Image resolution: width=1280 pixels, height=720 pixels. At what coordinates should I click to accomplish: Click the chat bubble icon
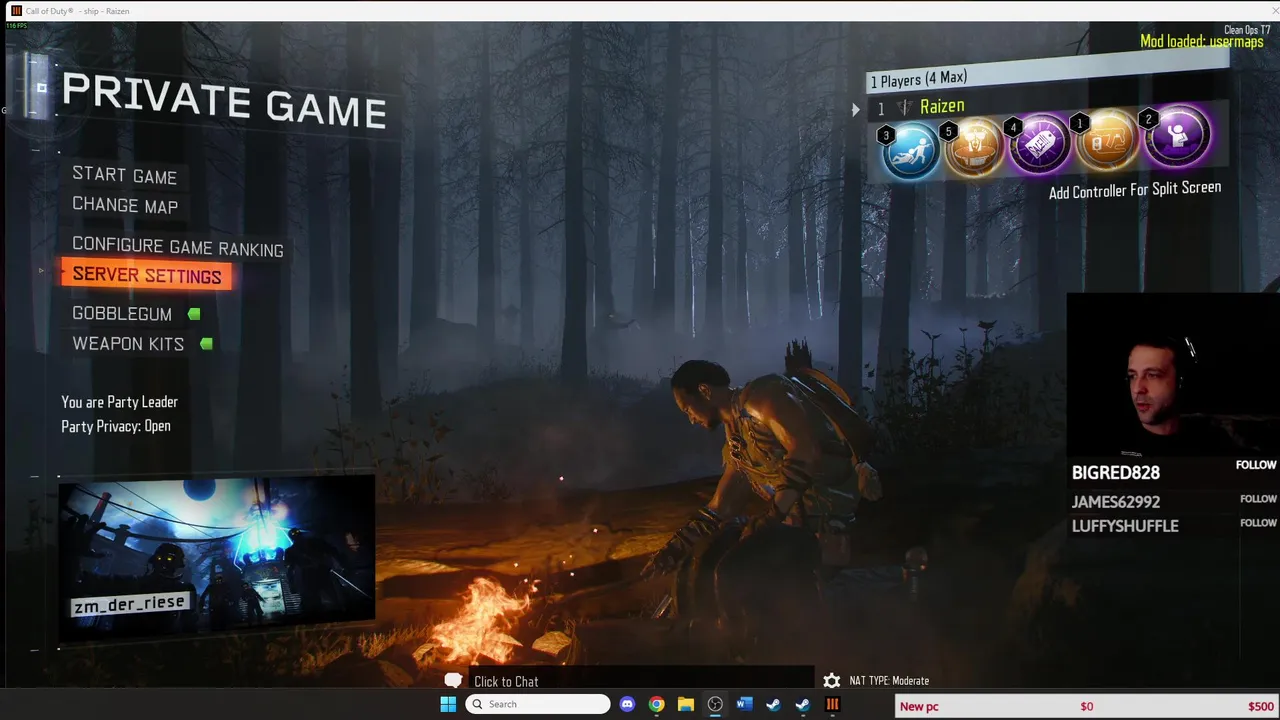(x=453, y=681)
